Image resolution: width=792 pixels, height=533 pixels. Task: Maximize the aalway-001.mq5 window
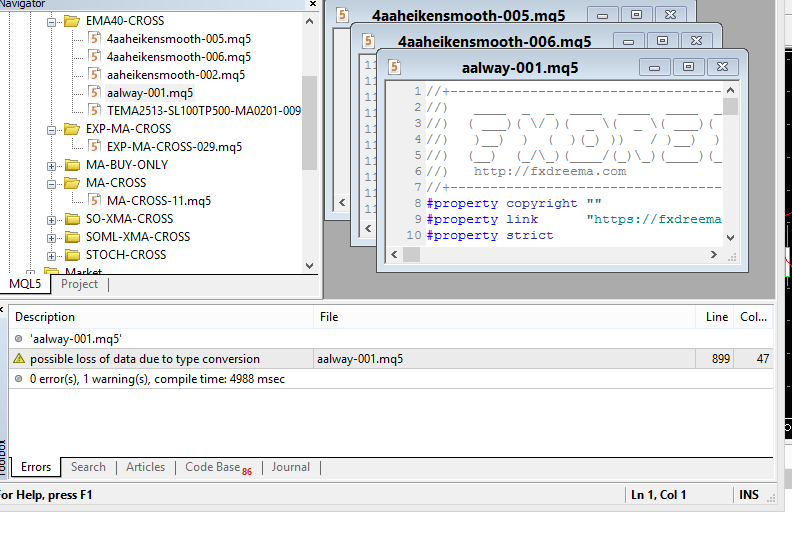(688, 67)
